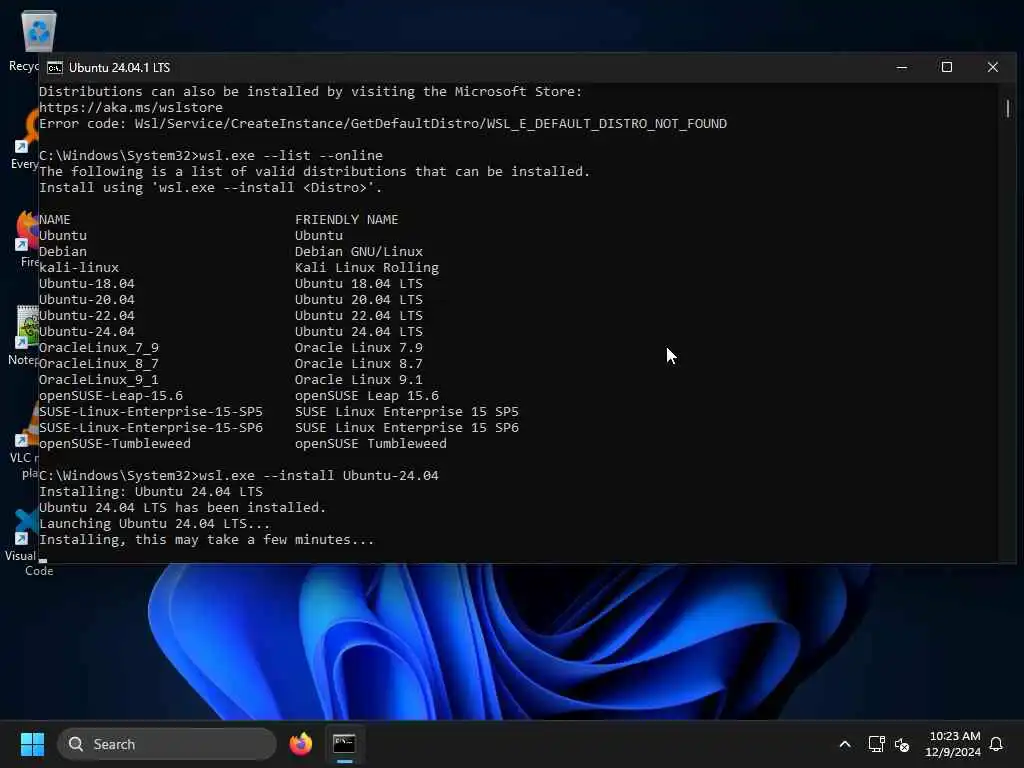Screen dimensions: 1024x768
Task: Close the Ubuntu 24.04.1 LTS window
Action: pyautogui.click(x=993, y=67)
